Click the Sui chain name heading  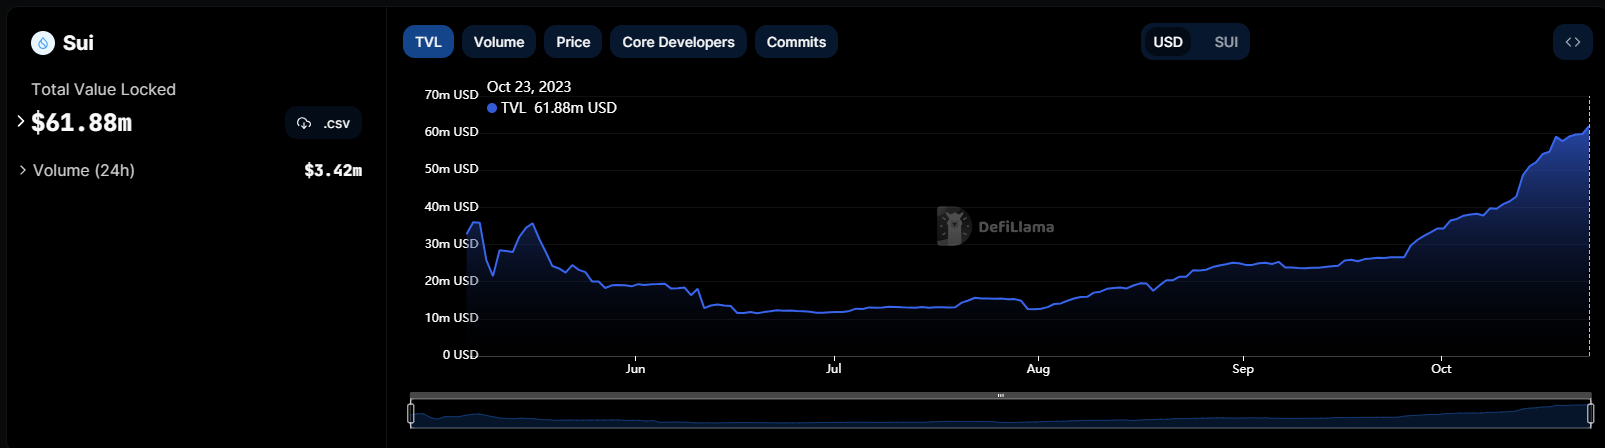(78, 43)
